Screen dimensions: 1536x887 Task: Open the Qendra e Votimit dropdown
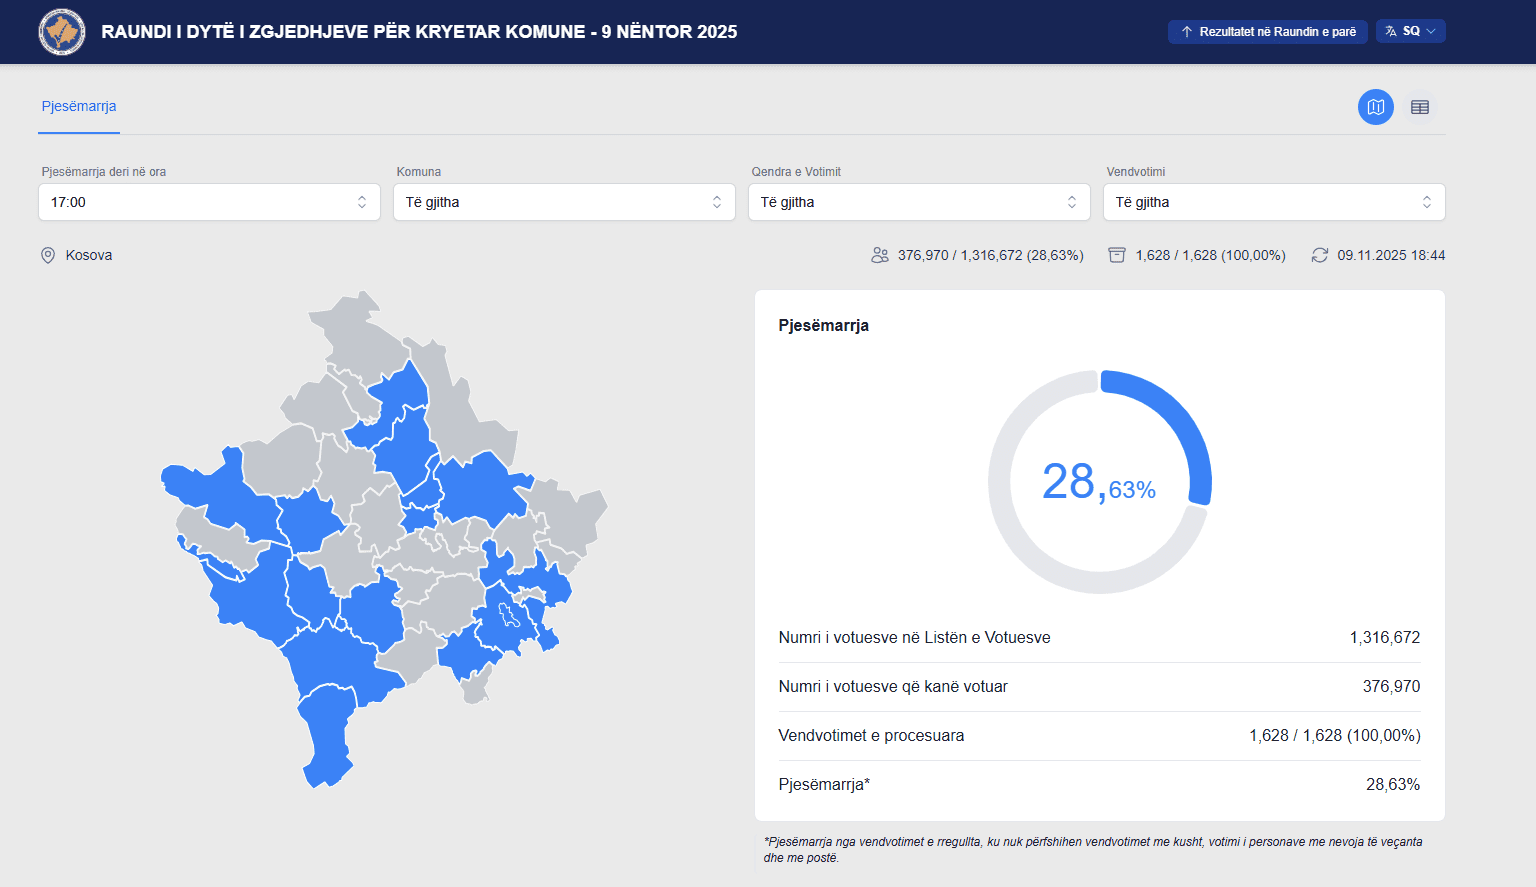pos(919,202)
